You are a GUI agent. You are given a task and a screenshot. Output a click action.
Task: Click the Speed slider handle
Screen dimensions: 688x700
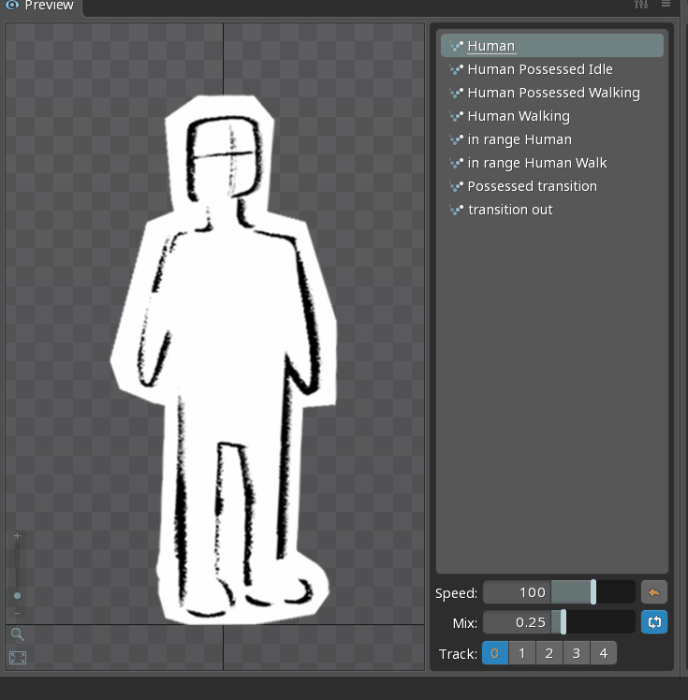593,592
